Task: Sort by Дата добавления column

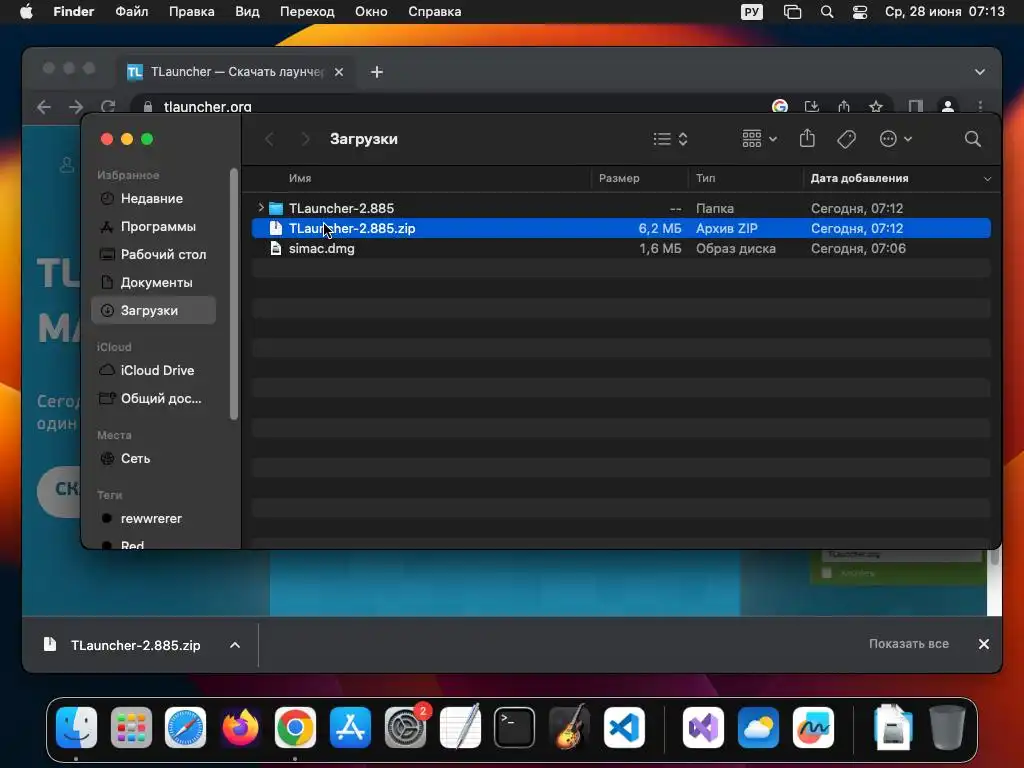Action: point(899,178)
